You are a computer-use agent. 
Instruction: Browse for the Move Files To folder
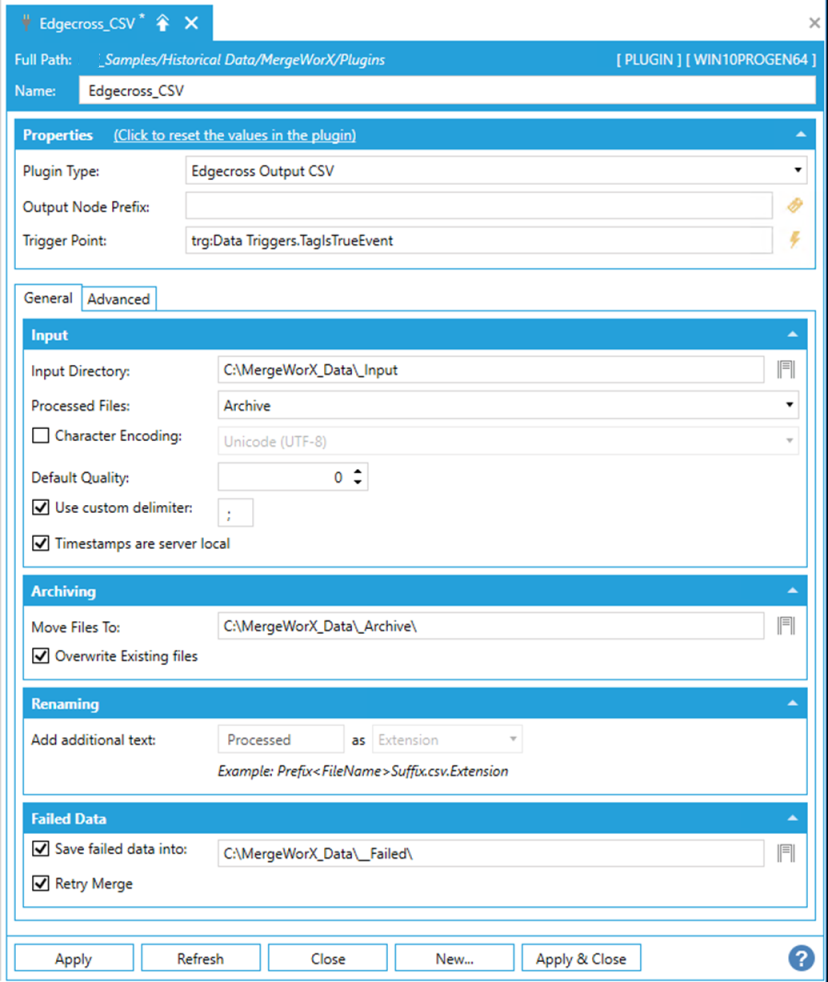(x=786, y=626)
